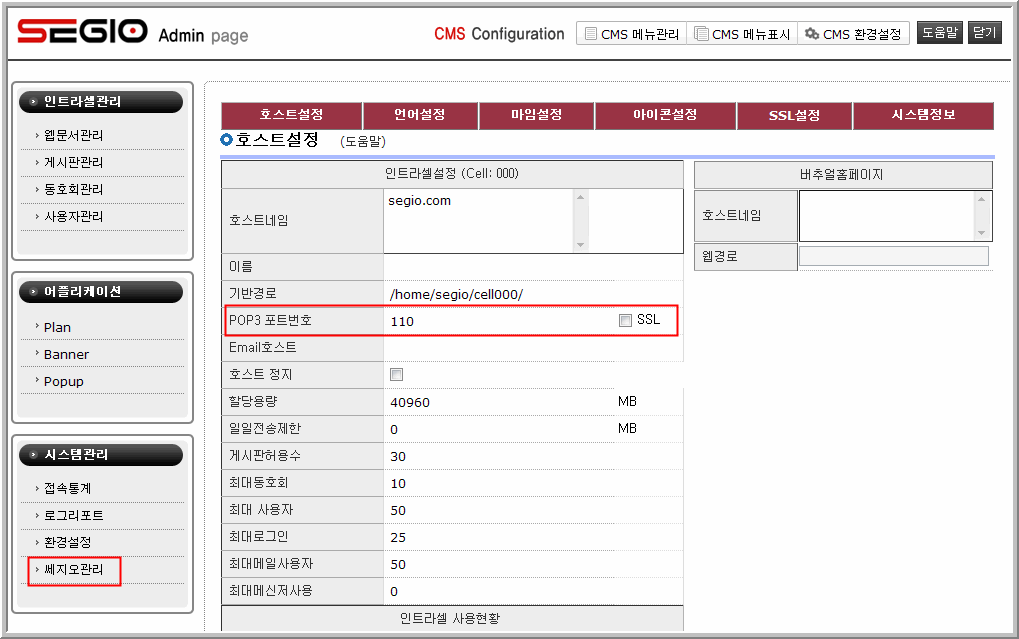This screenshot has height=639, width=1019.
Task: Click the 도움말 button in header
Action: coord(940,33)
